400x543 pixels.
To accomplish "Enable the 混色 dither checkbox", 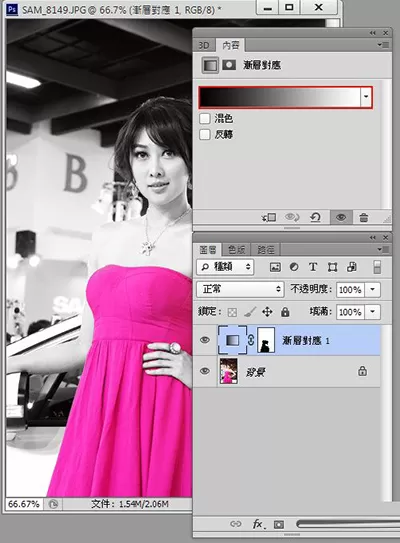I will (205, 118).
